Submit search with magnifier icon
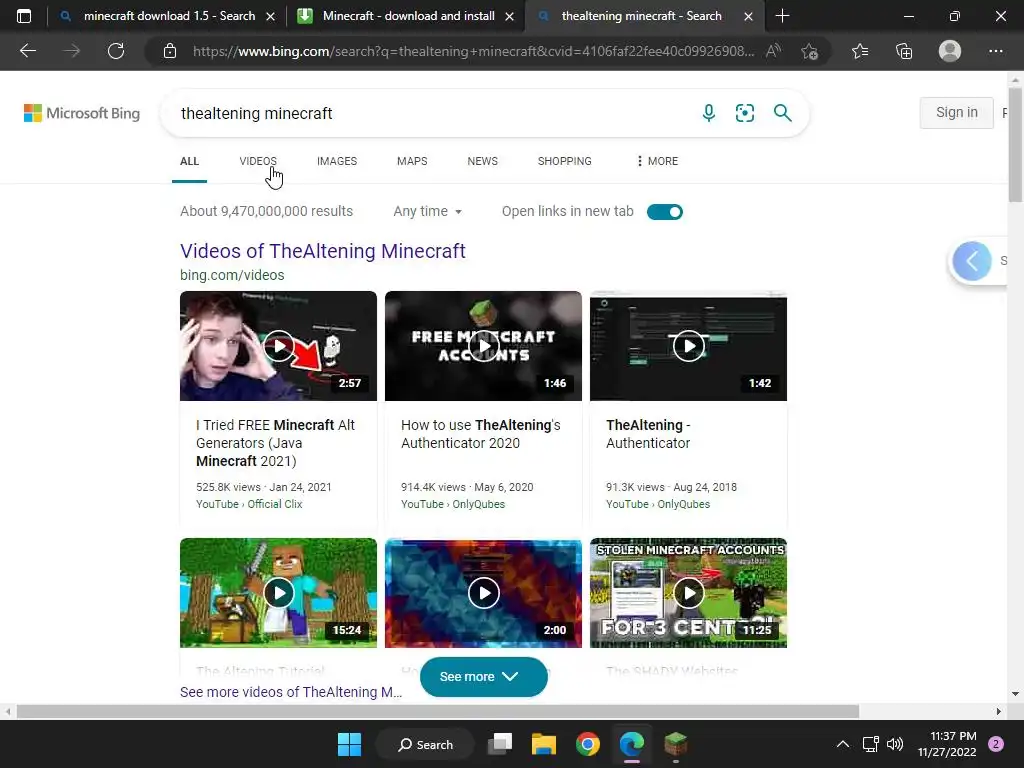1024x768 pixels. [782, 113]
